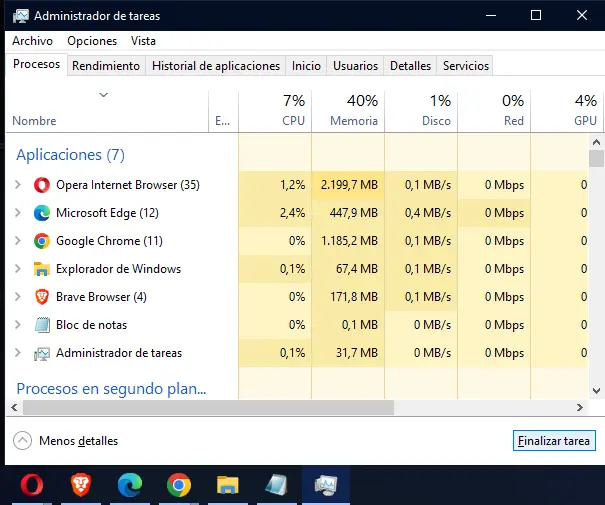Image resolution: width=605 pixels, height=505 pixels.
Task: Switch to the Servicios tab
Action: tap(466, 66)
